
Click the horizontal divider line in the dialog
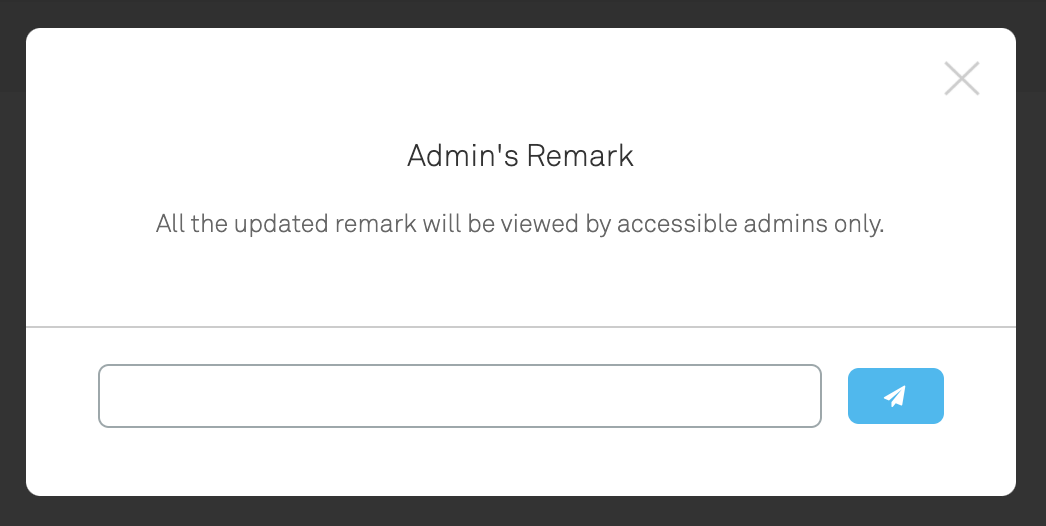coord(520,327)
